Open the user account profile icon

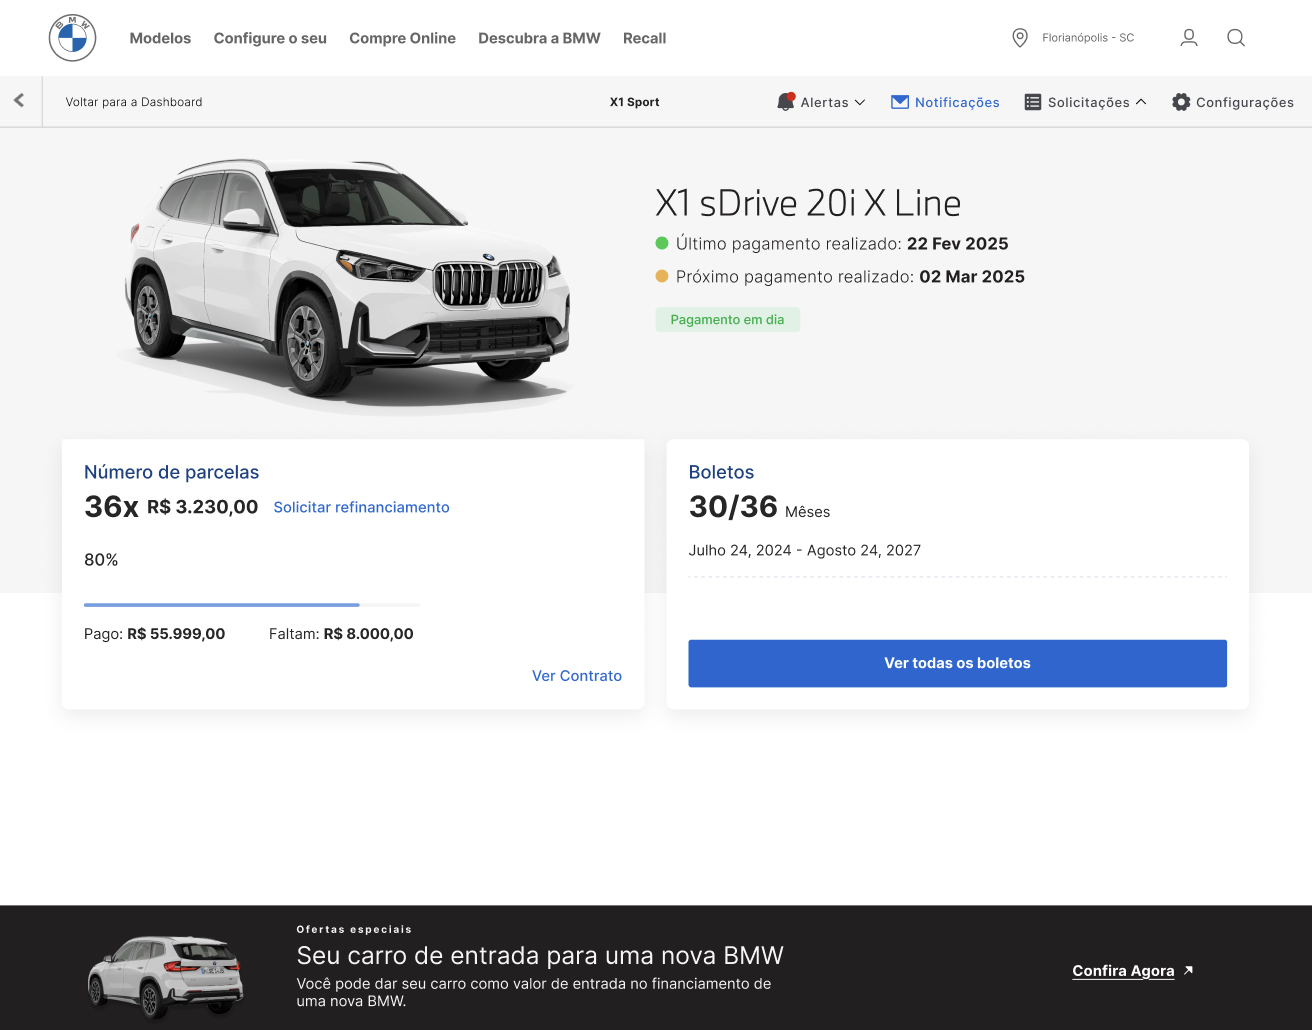(1189, 38)
